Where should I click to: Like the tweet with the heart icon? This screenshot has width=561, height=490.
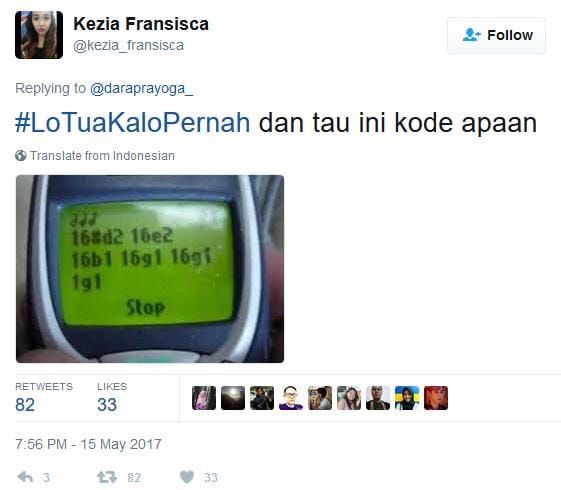(x=186, y=477)
